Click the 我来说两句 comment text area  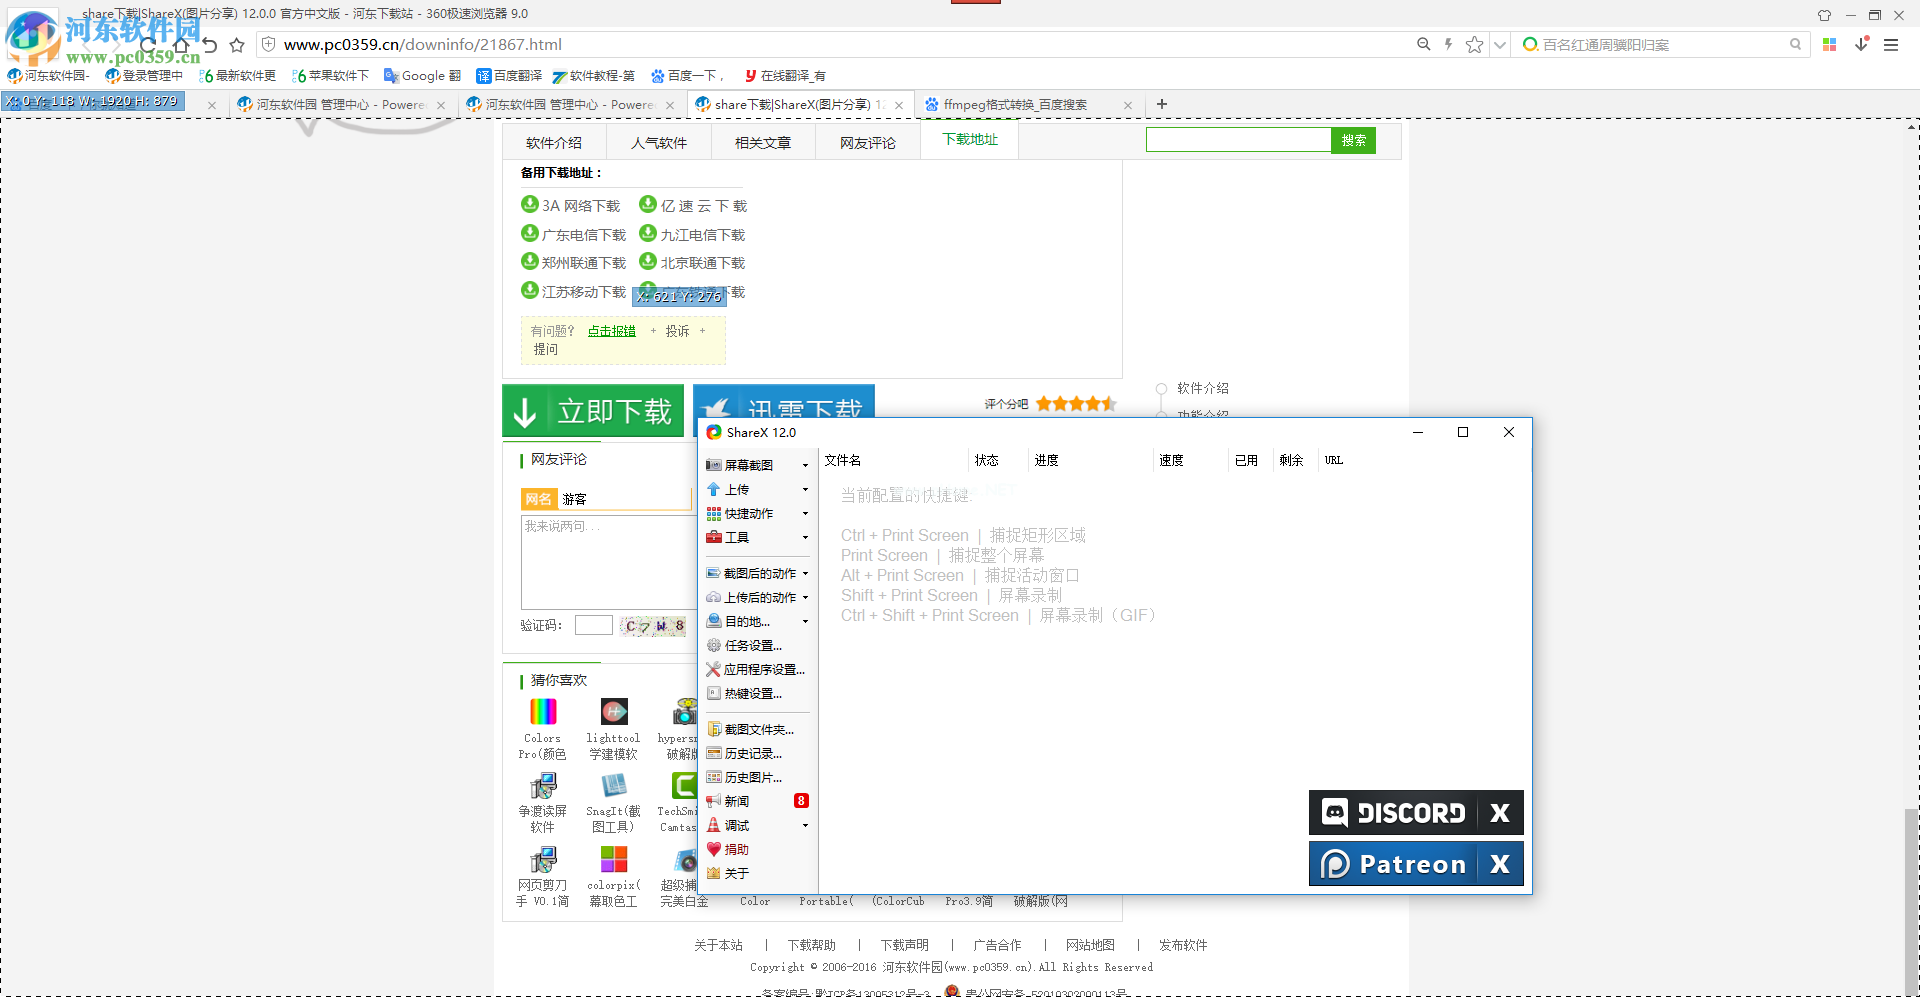pos(607,562)
